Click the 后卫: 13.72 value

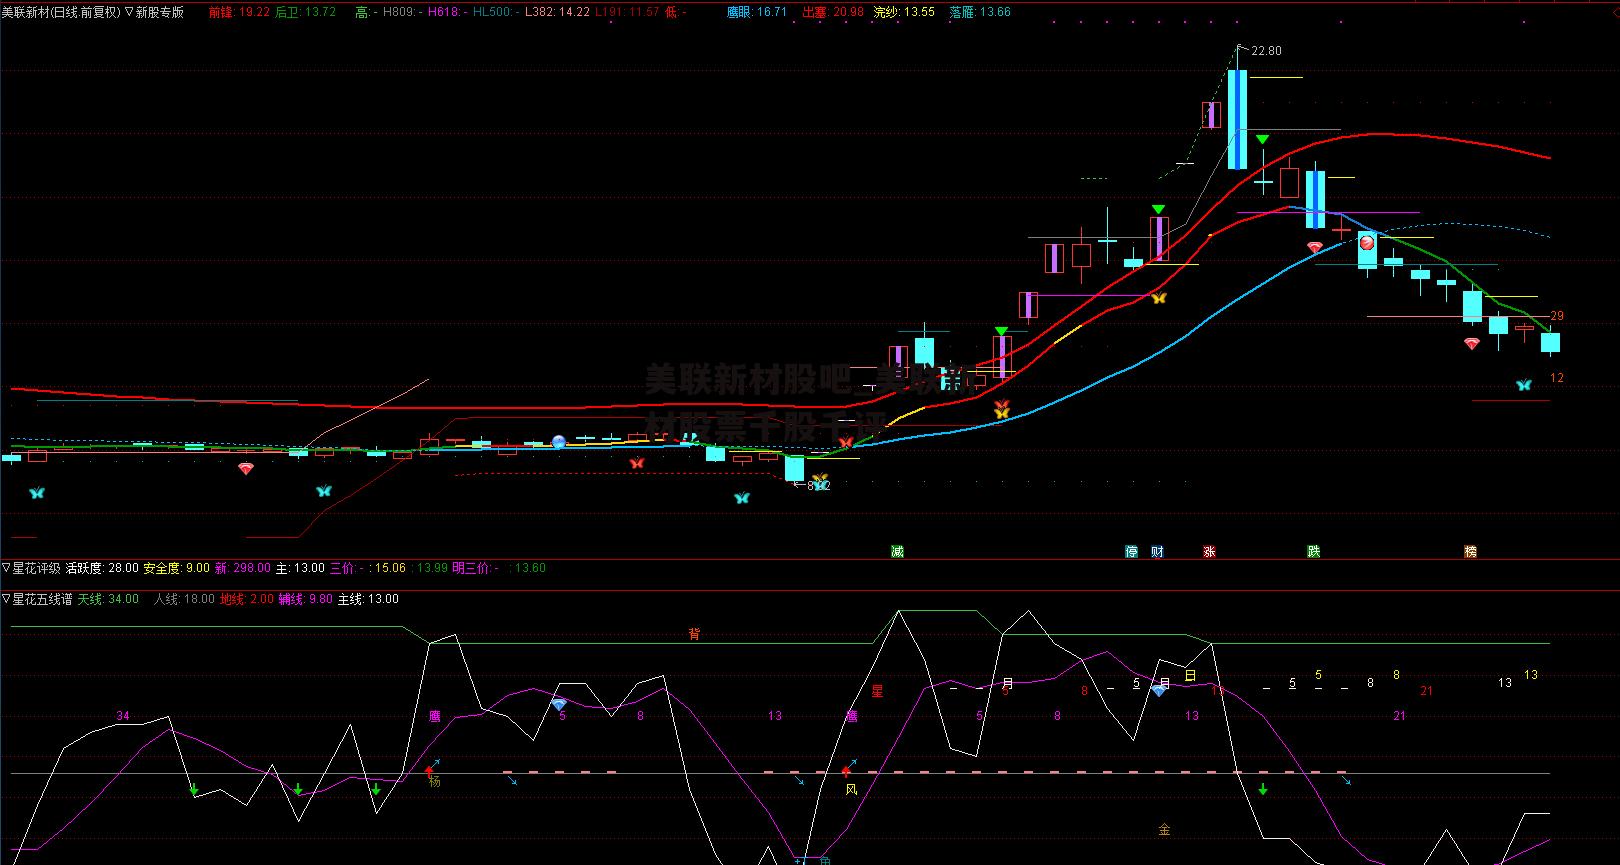pos(305,13)
